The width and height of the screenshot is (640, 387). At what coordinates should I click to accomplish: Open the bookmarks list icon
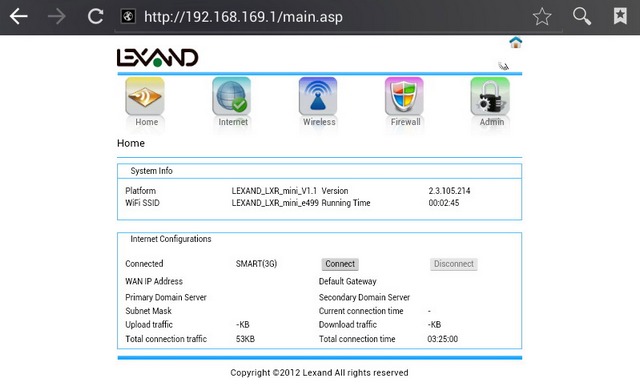620,16
